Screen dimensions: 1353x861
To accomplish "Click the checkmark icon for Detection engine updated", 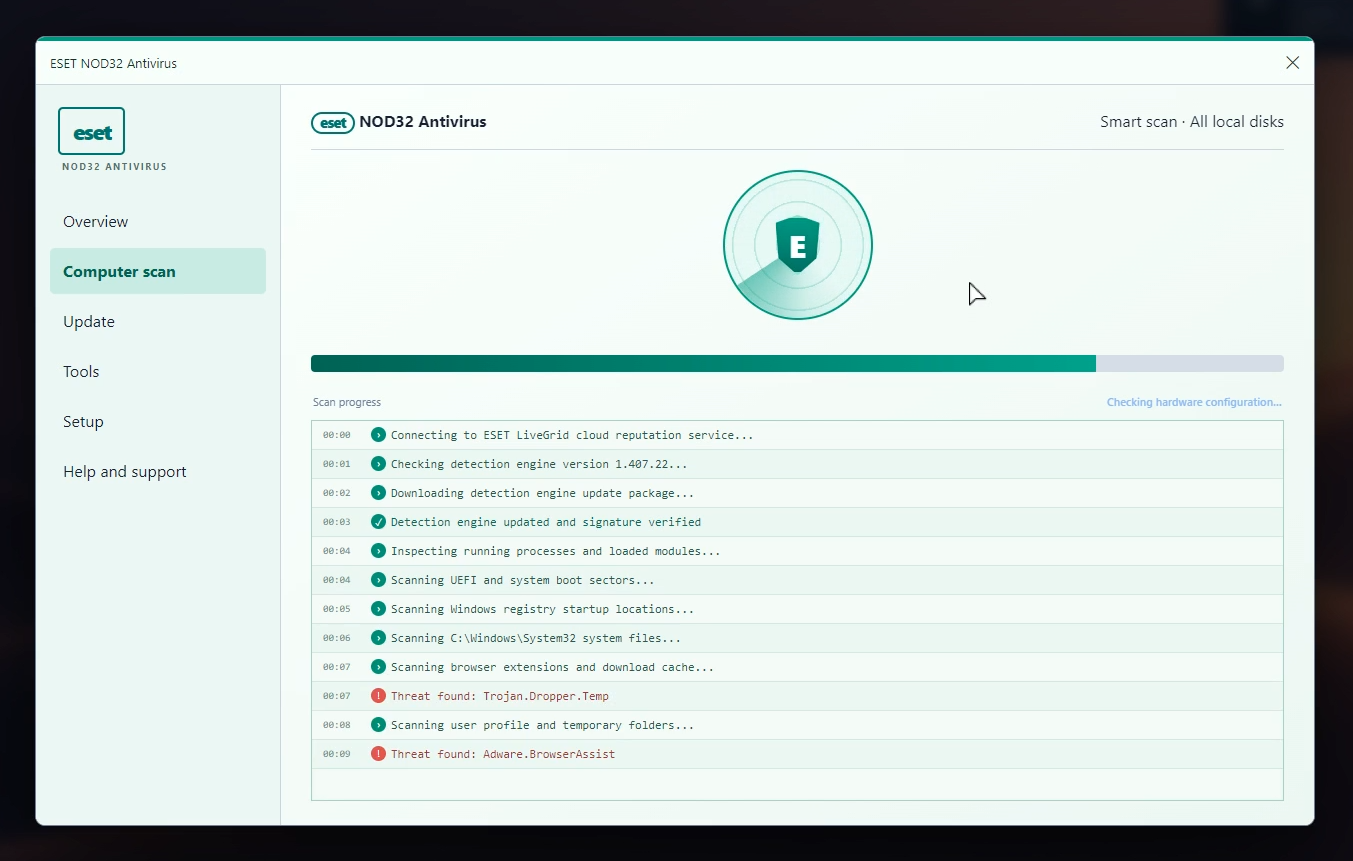I will [378, 522].
